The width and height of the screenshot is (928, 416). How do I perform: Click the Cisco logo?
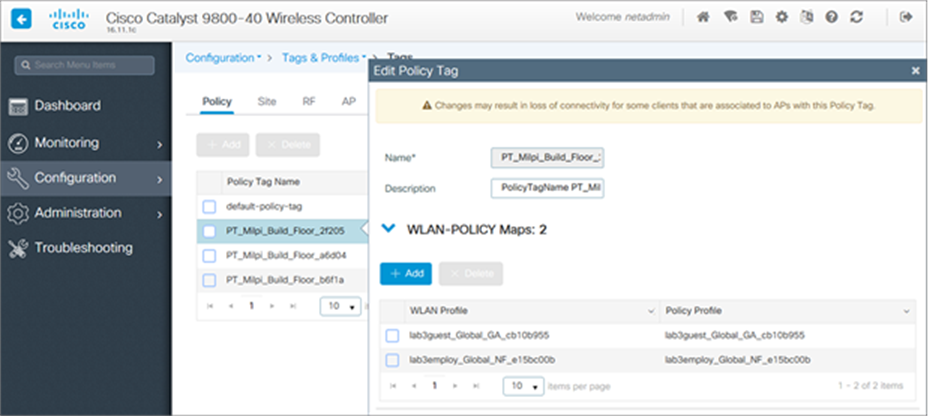point(69,19)
